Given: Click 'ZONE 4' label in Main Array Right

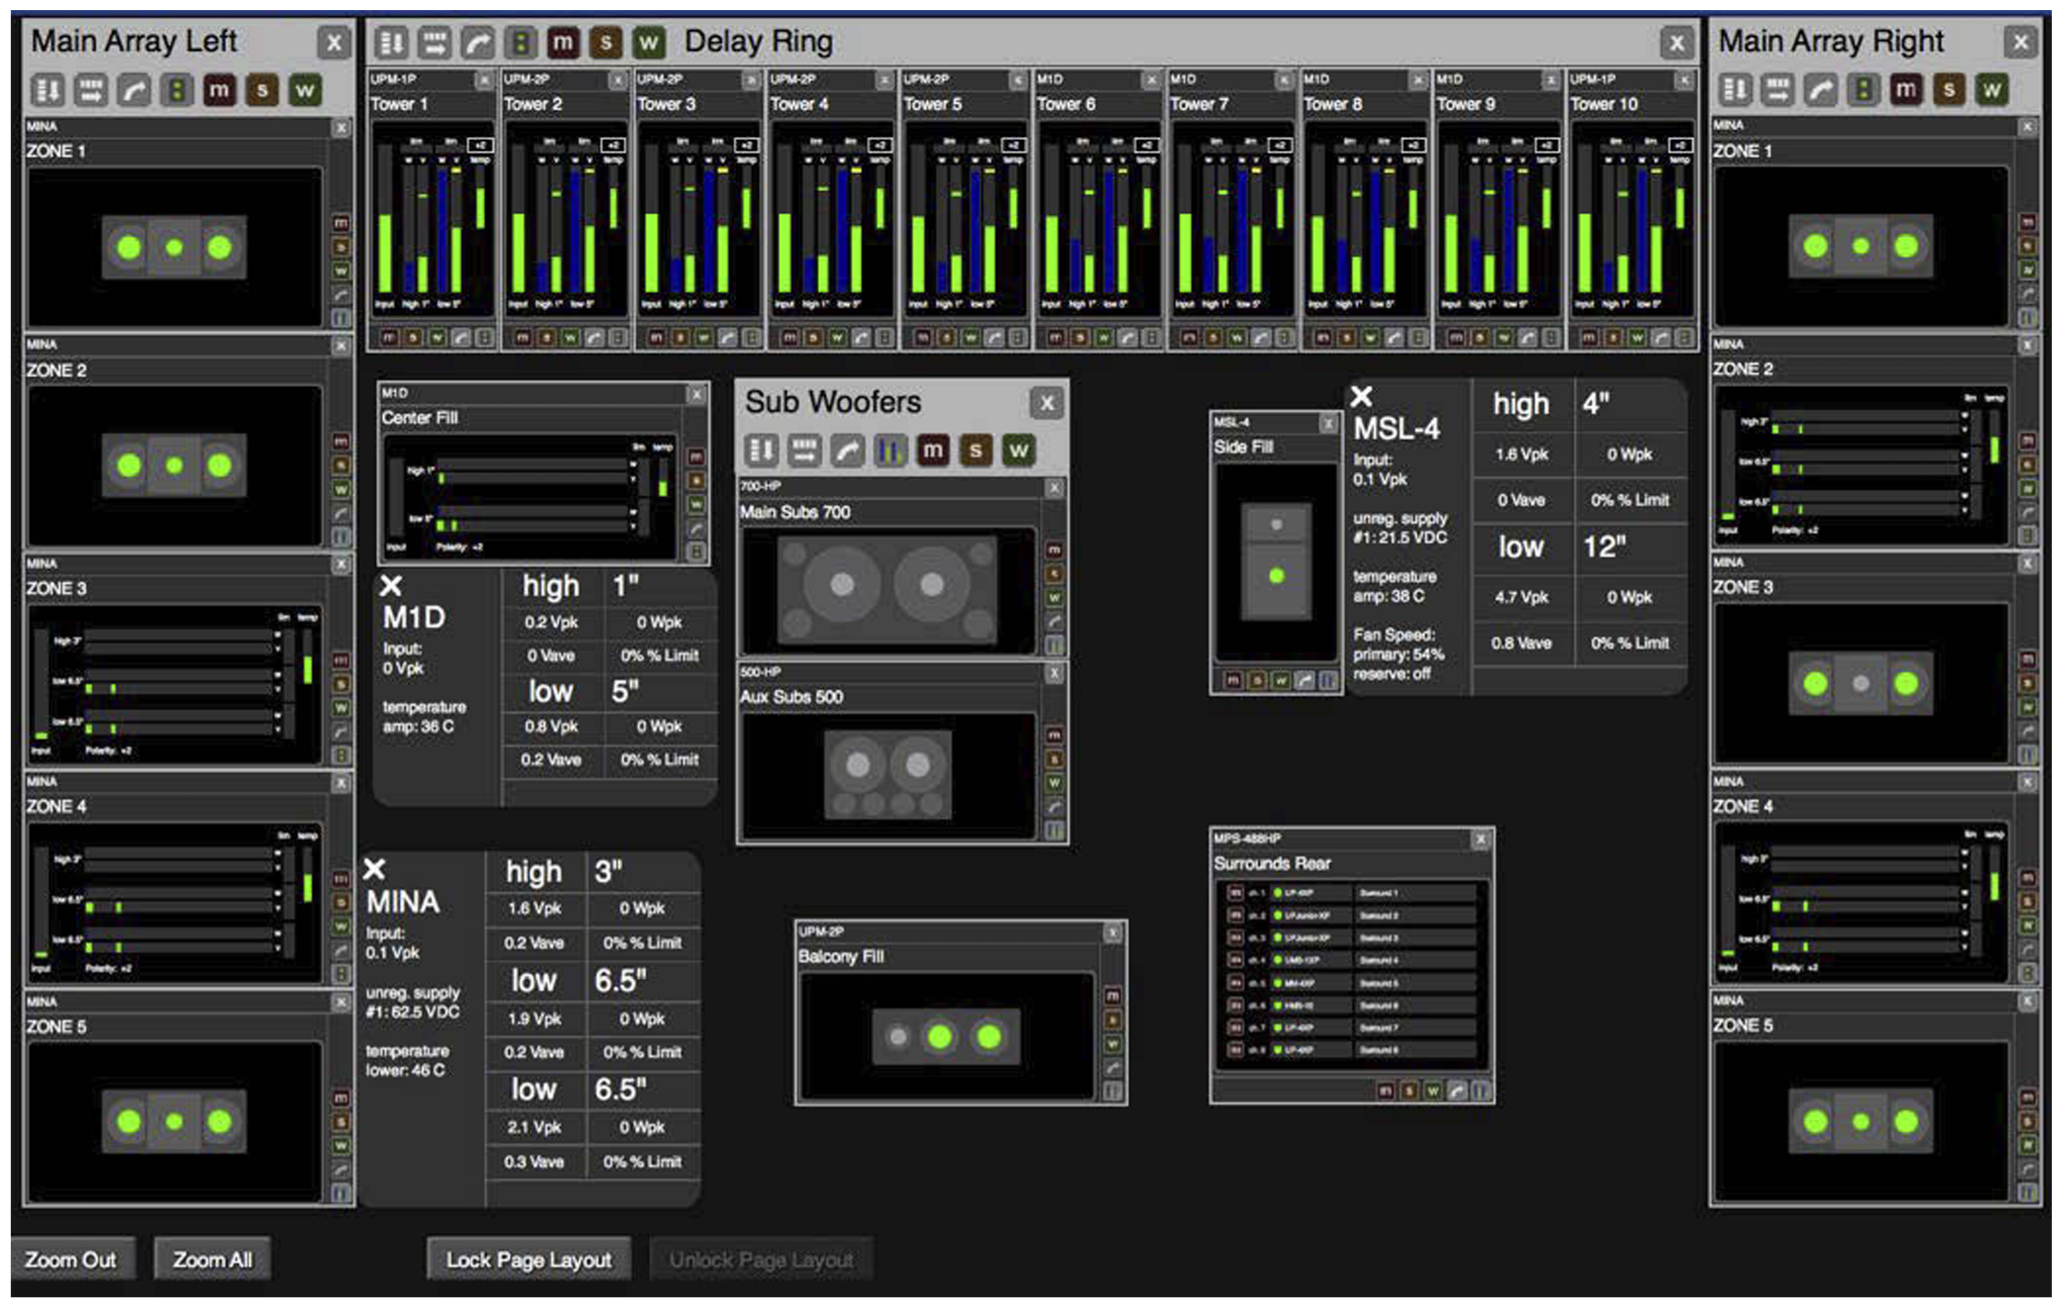Looking at the screenshot, I should (x=1743, y=806).
